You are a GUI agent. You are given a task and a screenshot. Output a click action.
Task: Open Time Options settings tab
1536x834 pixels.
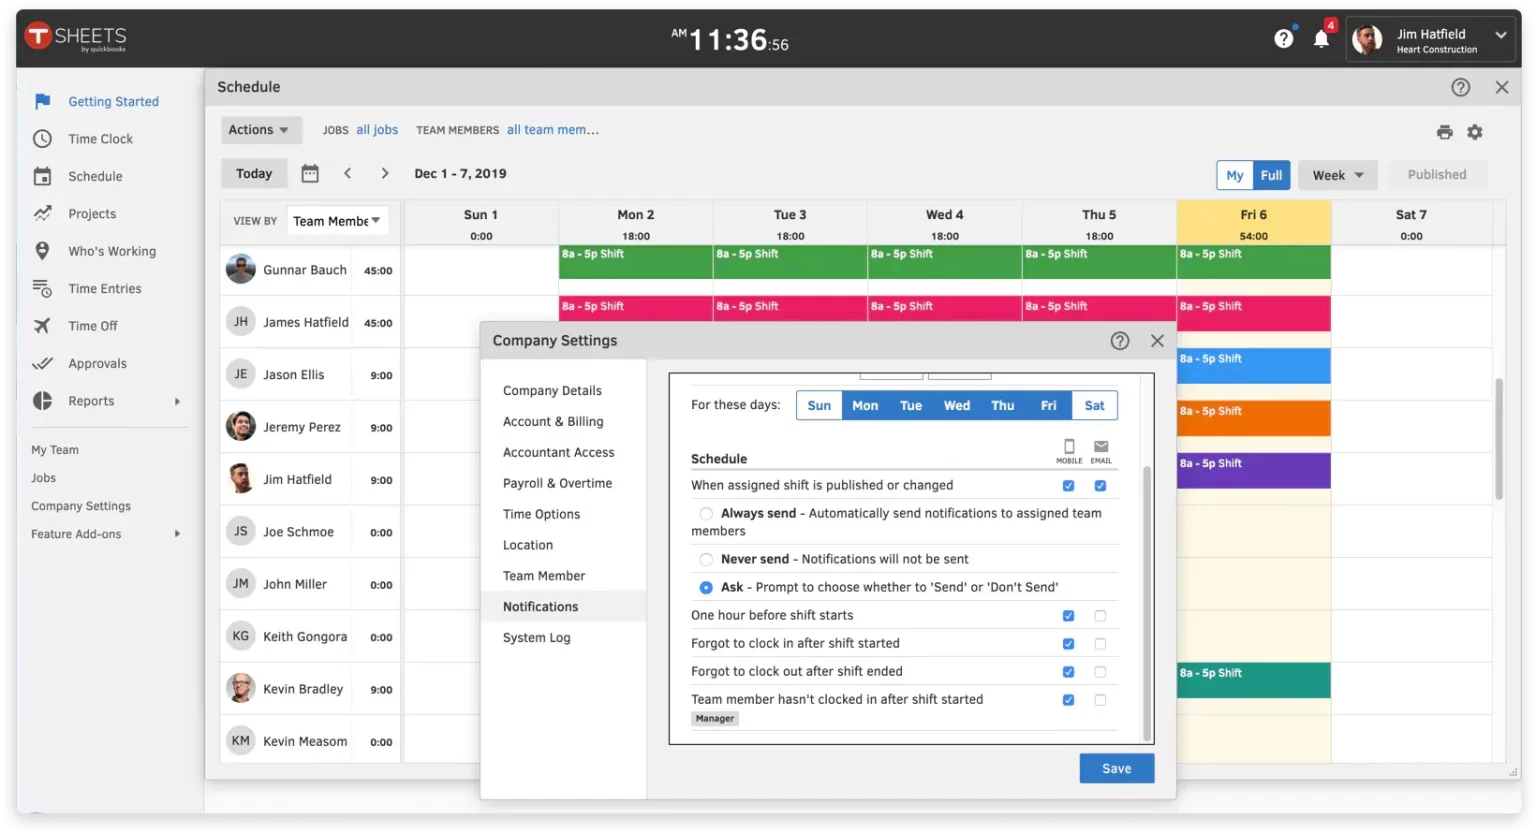coord(541,514)
